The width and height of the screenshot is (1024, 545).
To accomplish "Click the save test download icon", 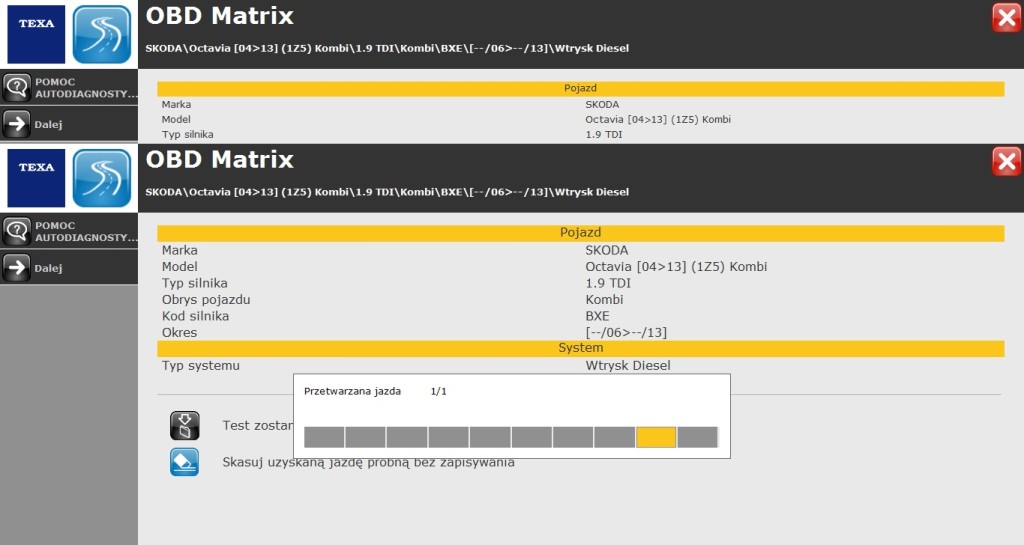I will [x=185, y=426].
